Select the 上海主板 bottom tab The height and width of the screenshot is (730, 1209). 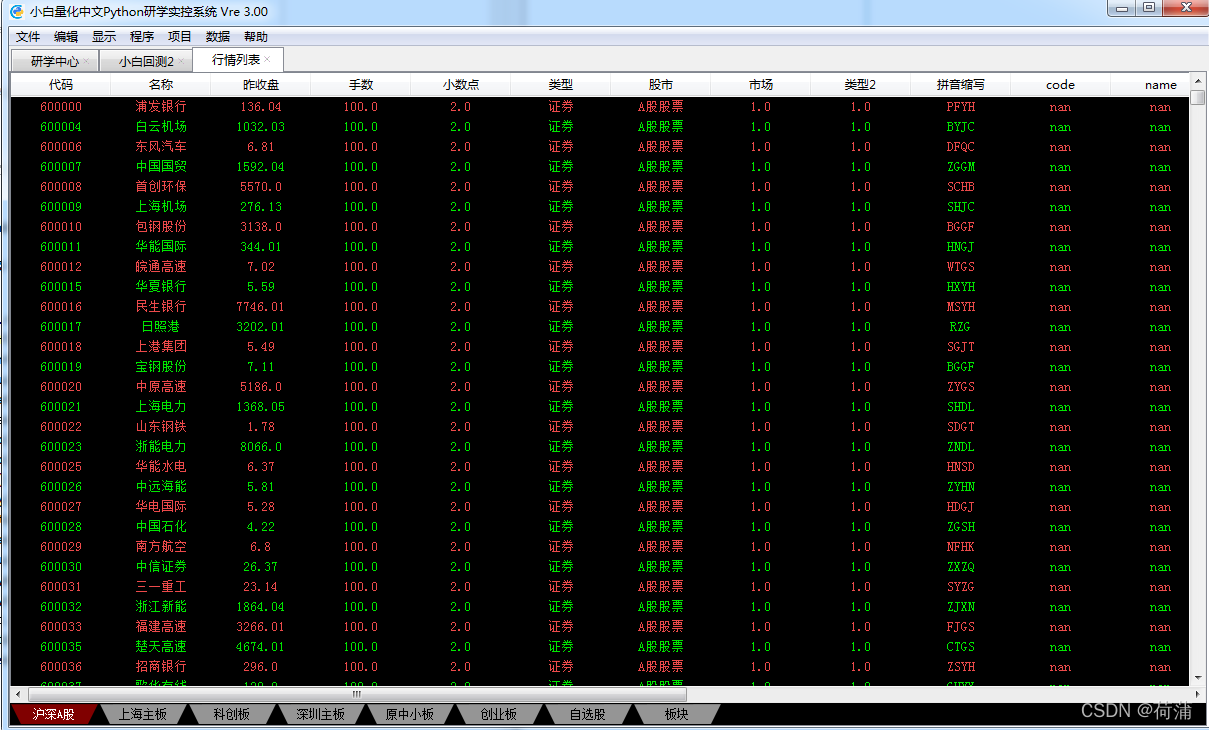click(143, 714)
